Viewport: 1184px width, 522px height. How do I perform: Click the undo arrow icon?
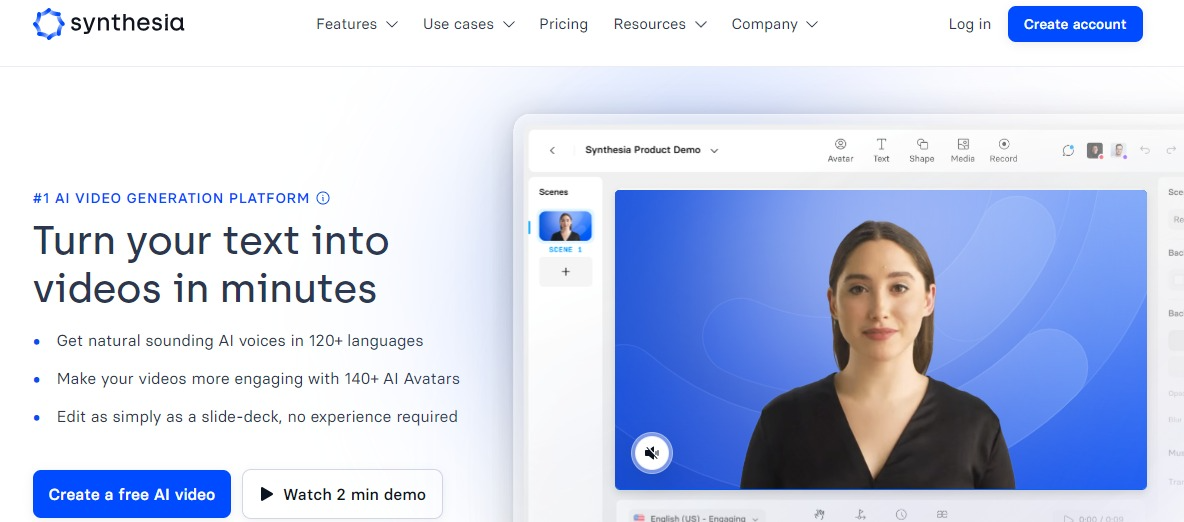(1145, 150)
